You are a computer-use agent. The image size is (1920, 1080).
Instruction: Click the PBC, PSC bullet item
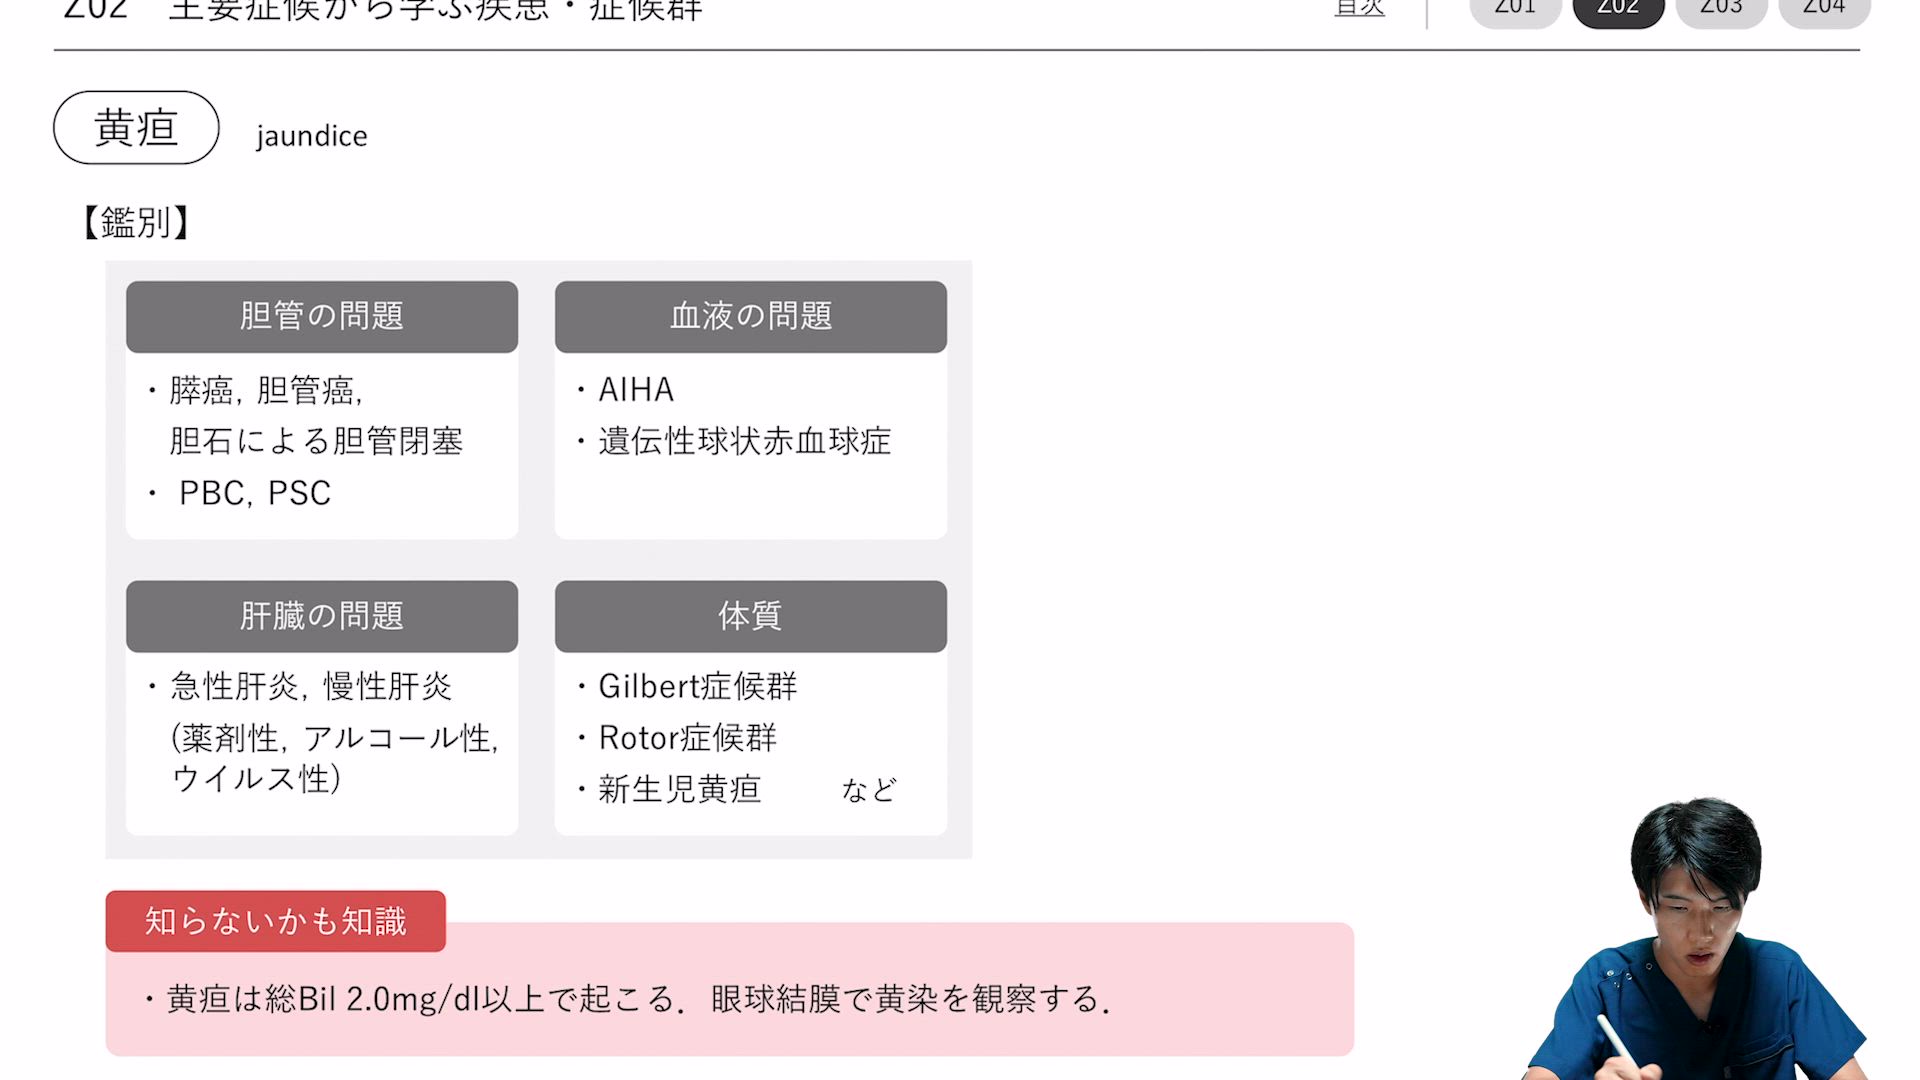[x=254, y=493]
